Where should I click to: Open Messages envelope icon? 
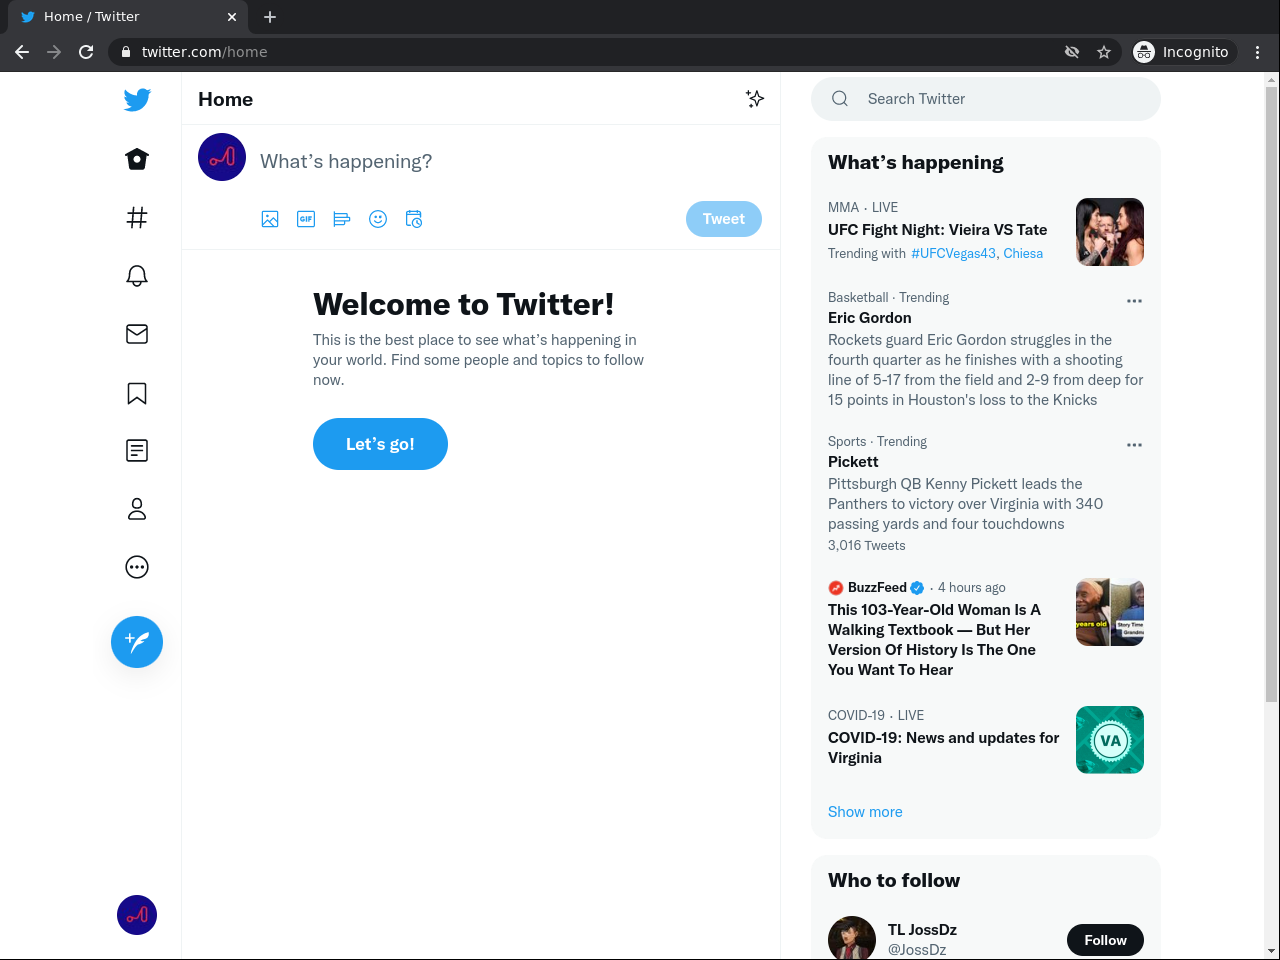137,334
